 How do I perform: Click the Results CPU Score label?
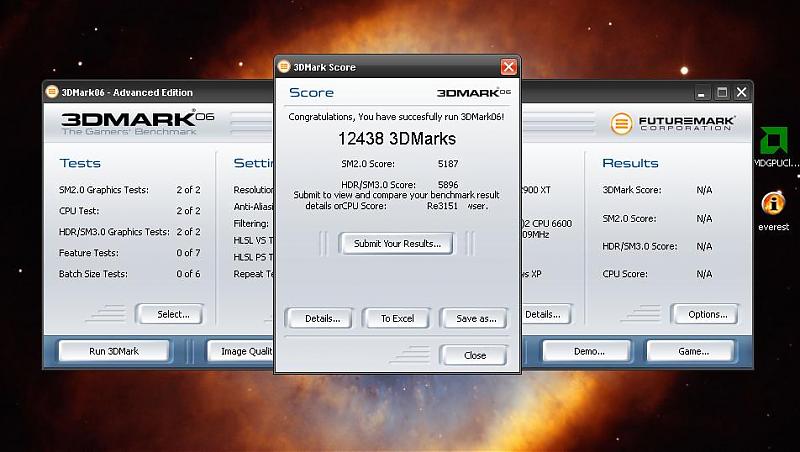(x=624, y=274)
